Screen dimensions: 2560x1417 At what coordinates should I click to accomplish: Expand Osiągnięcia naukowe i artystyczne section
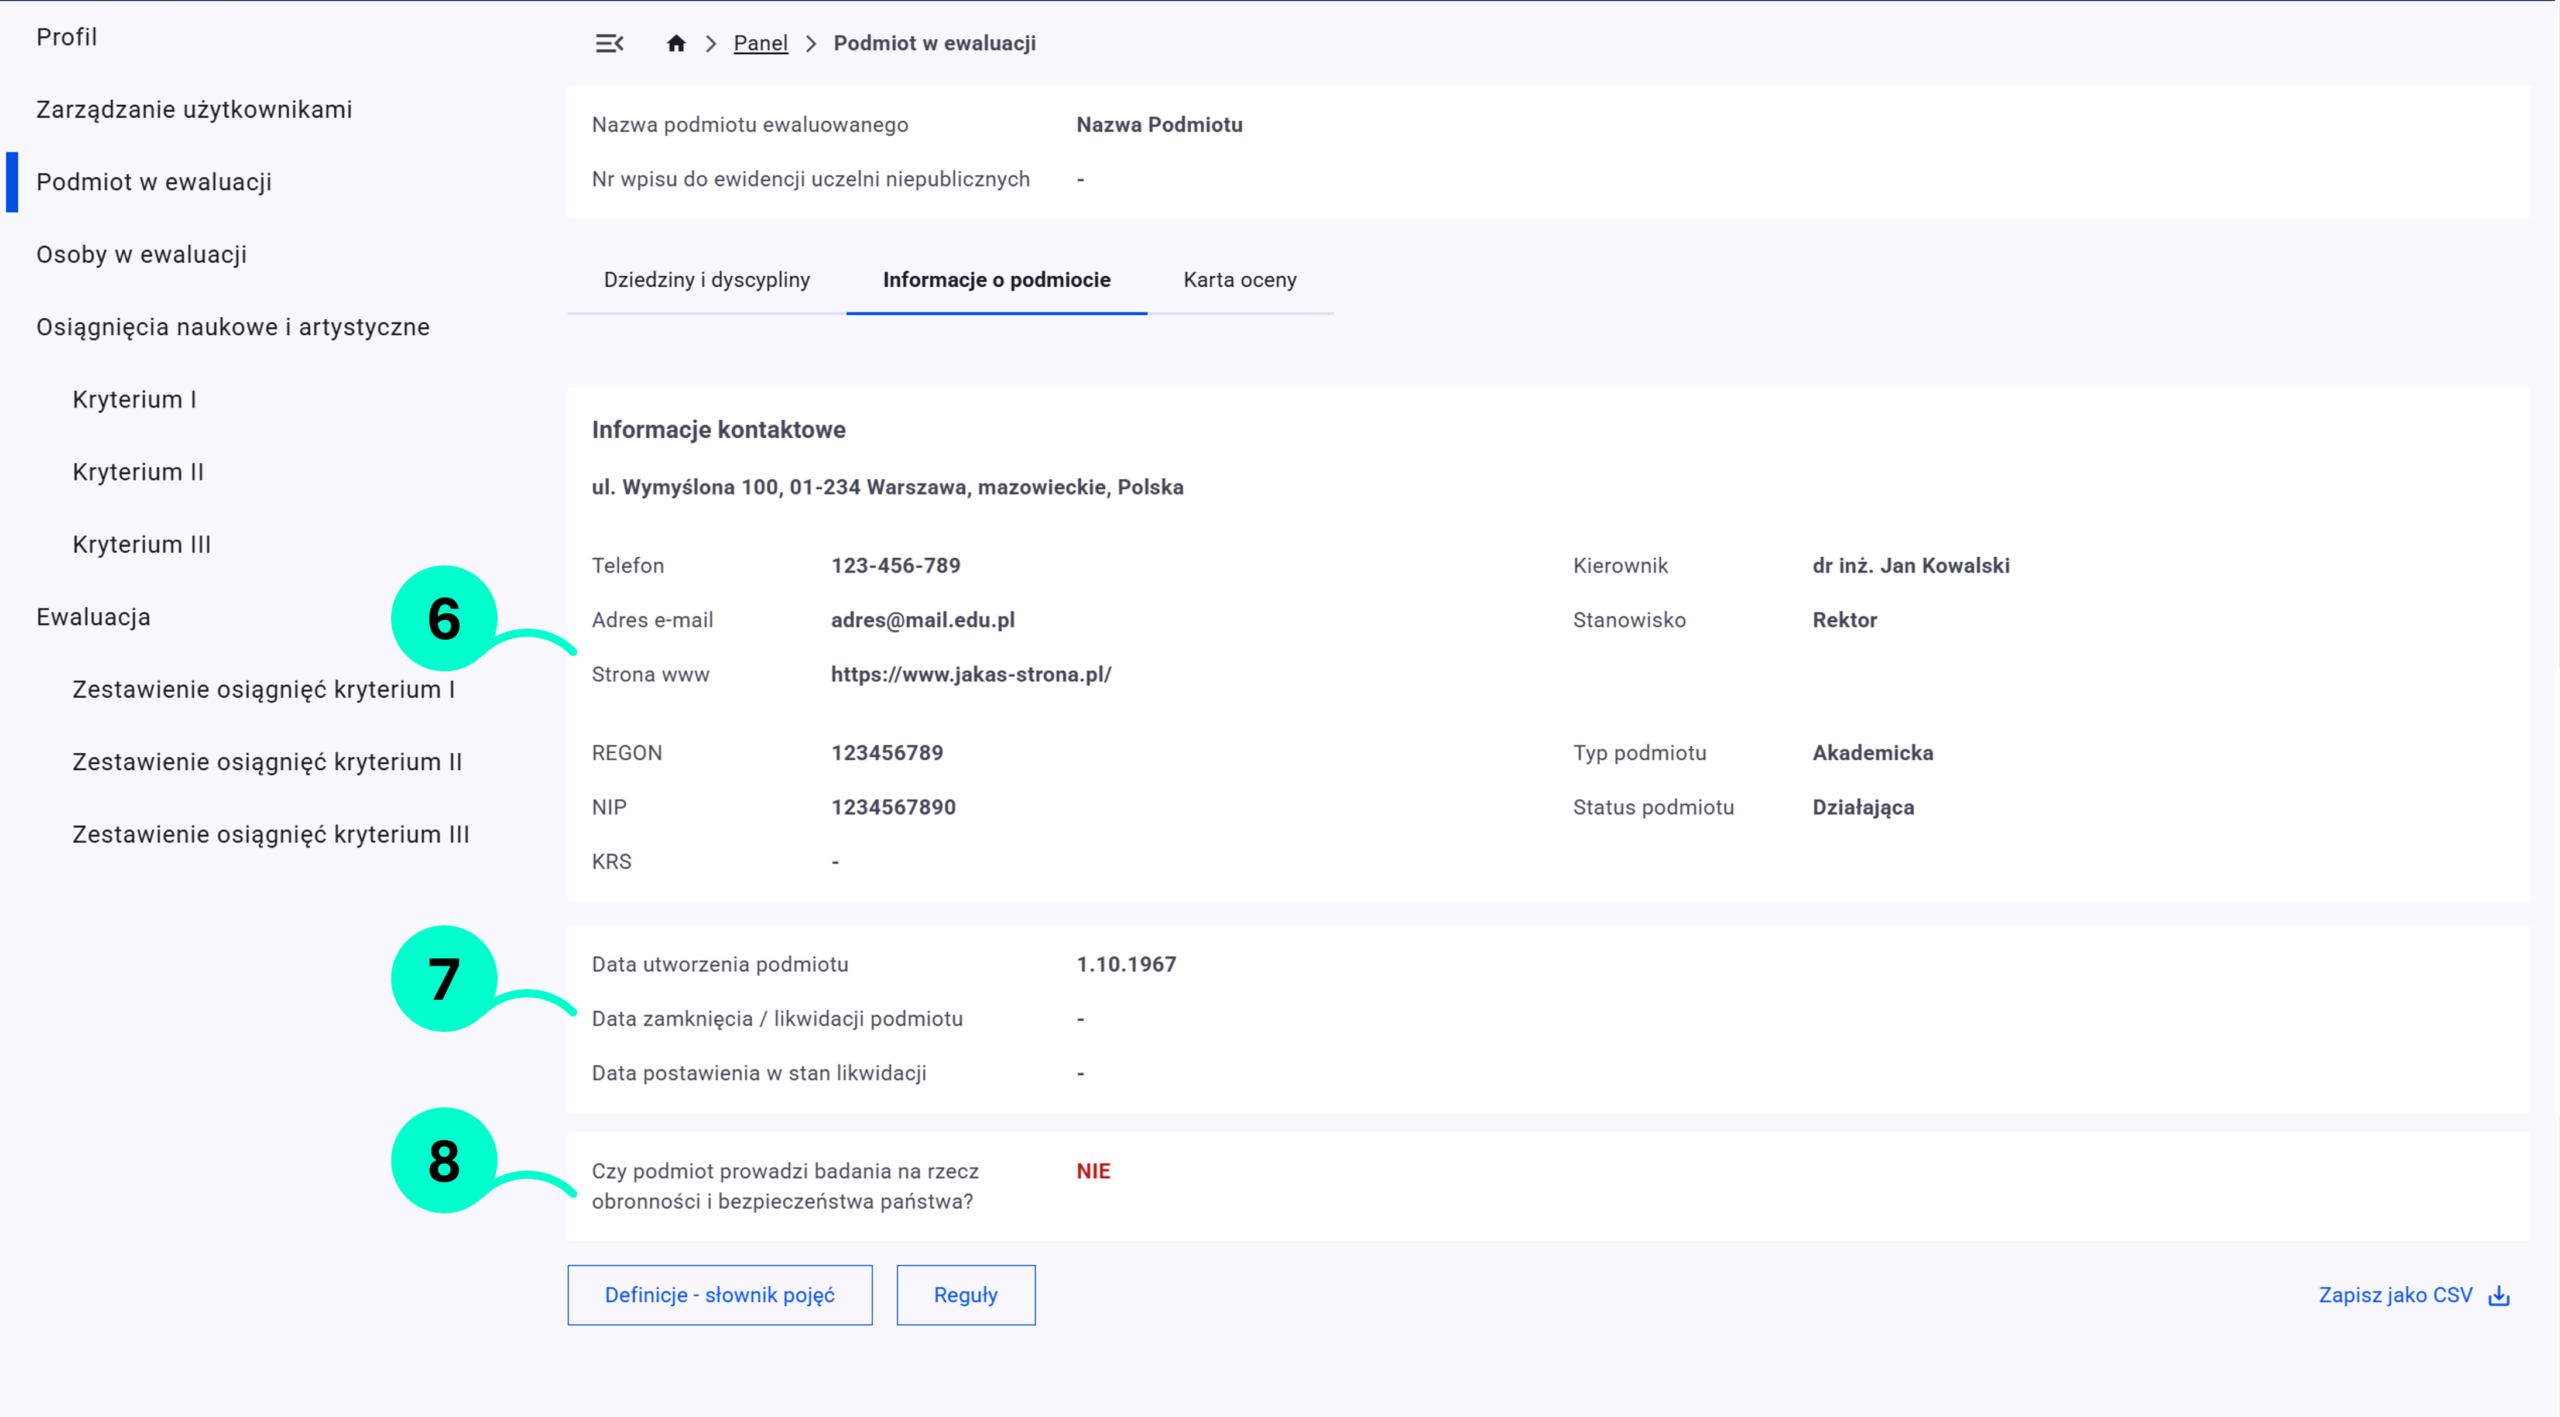tap(232, 327)
